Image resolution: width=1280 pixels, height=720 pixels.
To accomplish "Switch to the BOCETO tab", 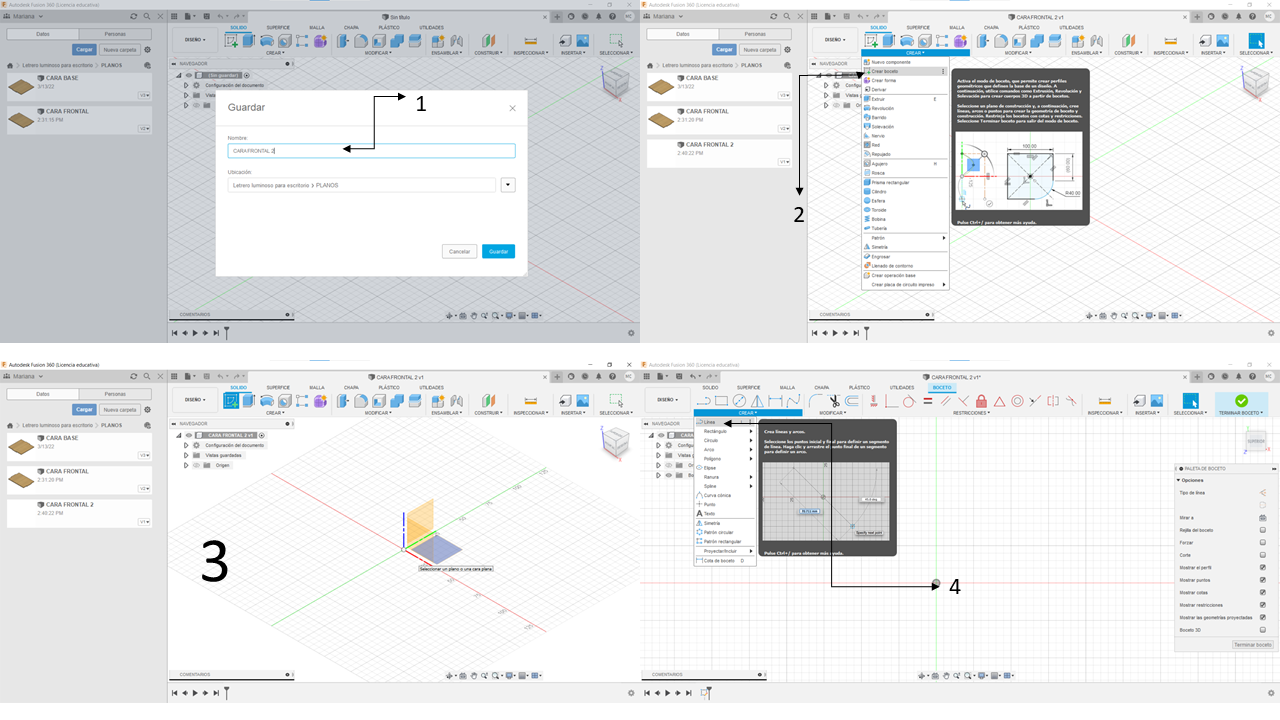I will pos(942,387).
